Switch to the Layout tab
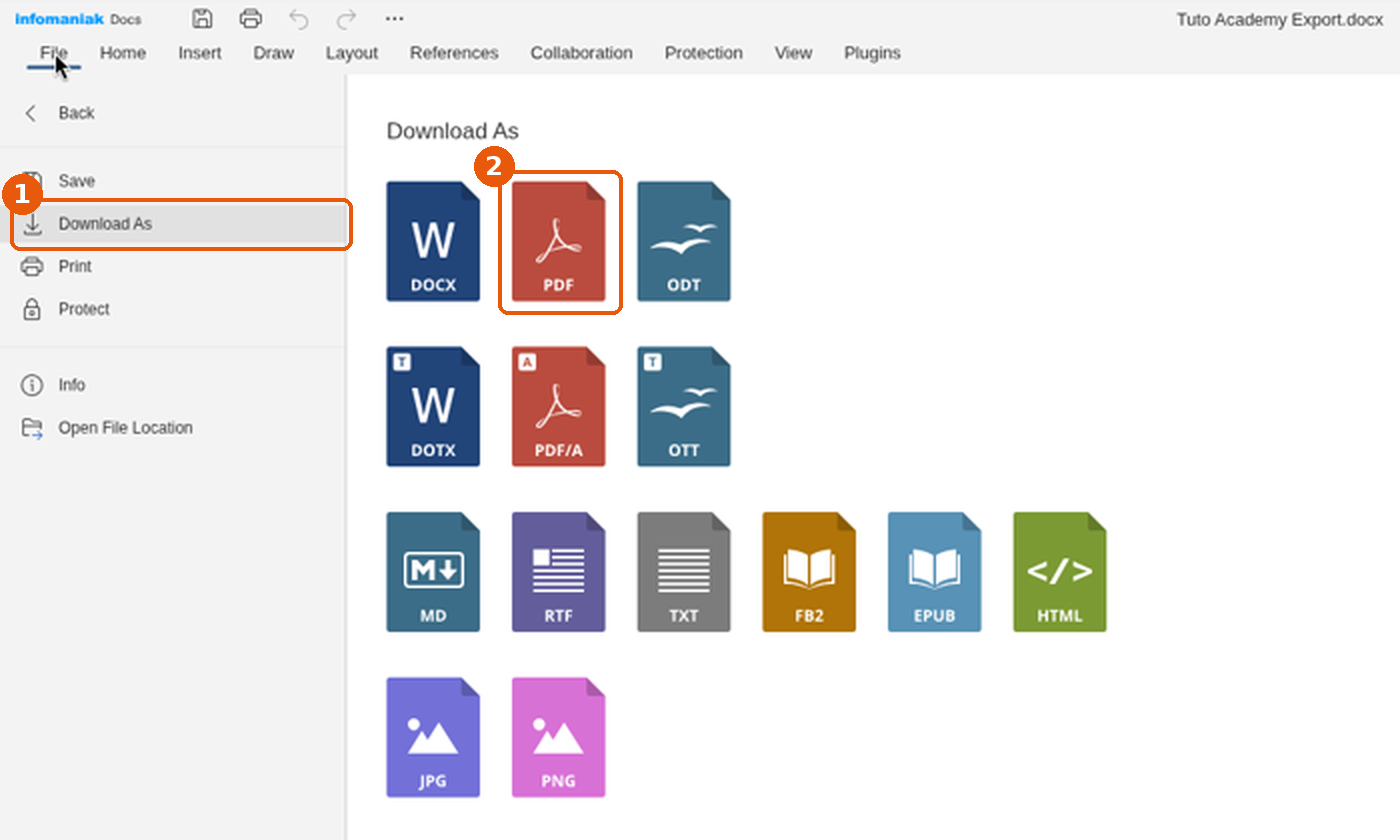Screen dimensions: 1400x840 352,53
